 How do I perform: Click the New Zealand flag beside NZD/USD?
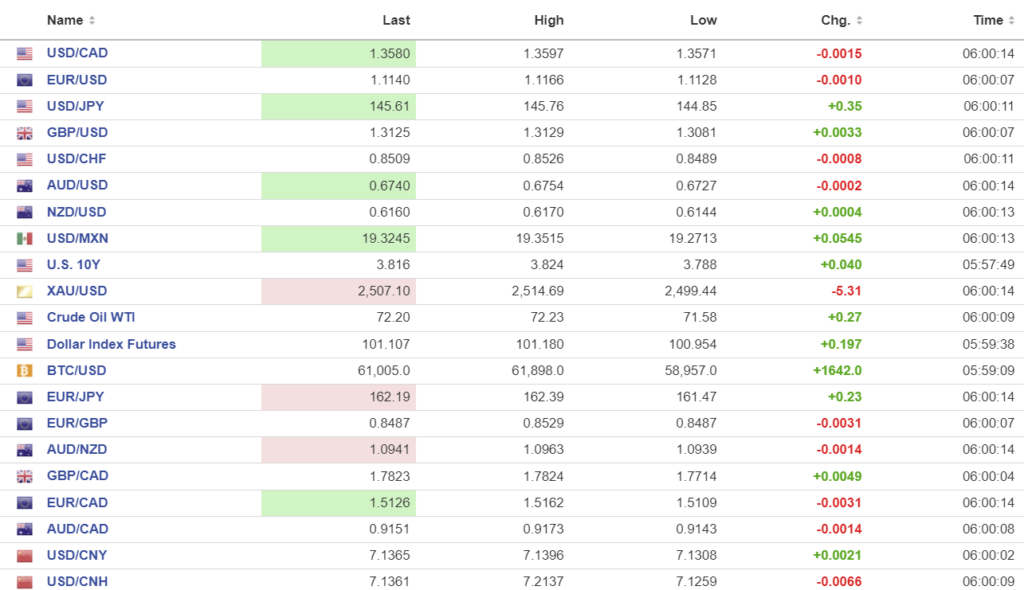pos(25,212)
